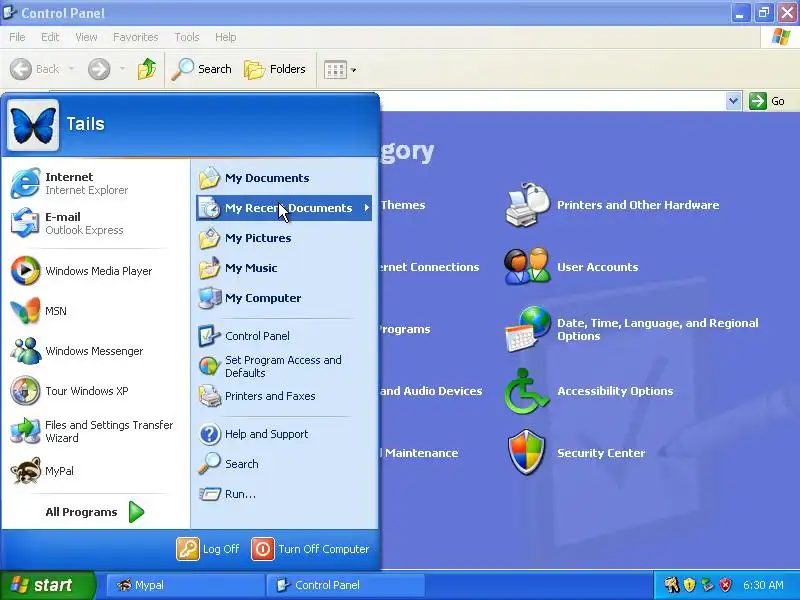Open the address bar dropdown arrow
Screen dimensions: 800x600
tap(733, 101)
